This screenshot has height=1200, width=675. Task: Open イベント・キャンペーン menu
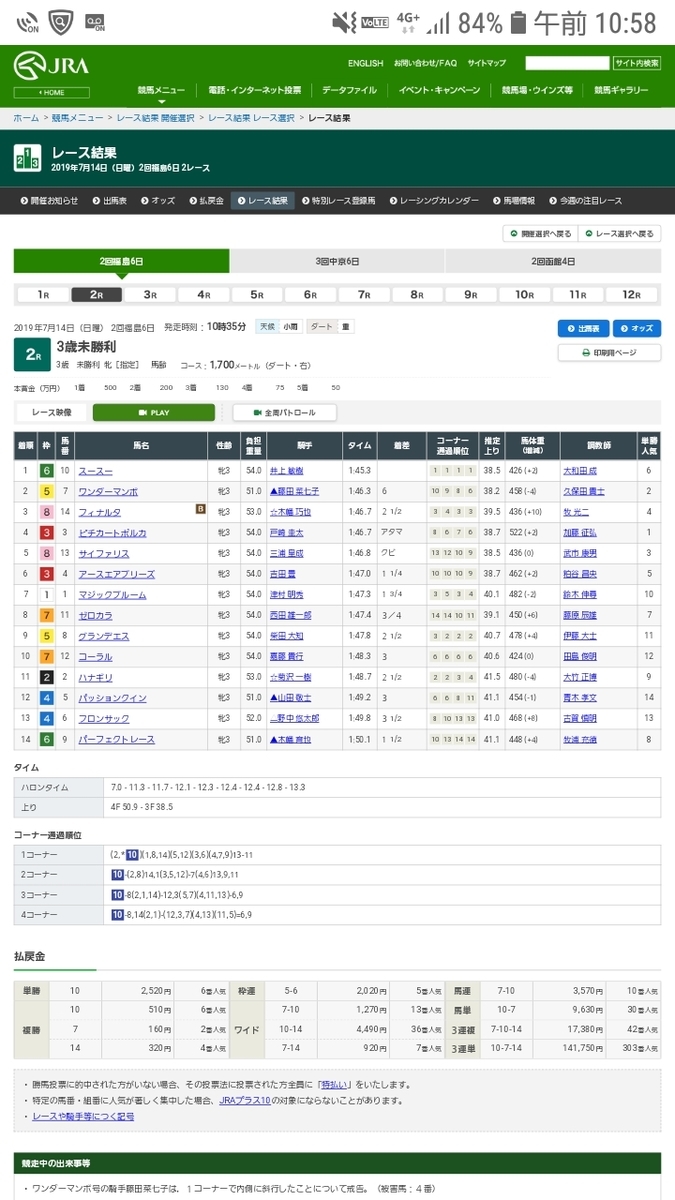439,90
